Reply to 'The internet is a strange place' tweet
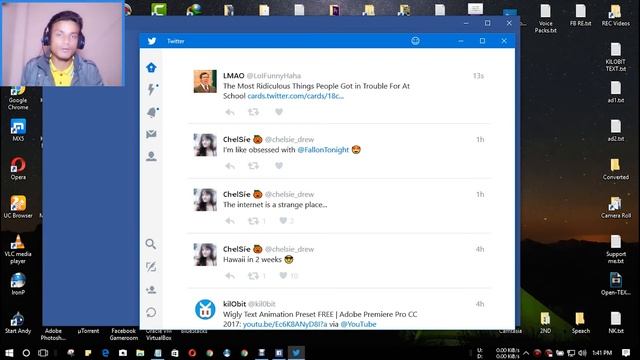 [x=230, y=221]
